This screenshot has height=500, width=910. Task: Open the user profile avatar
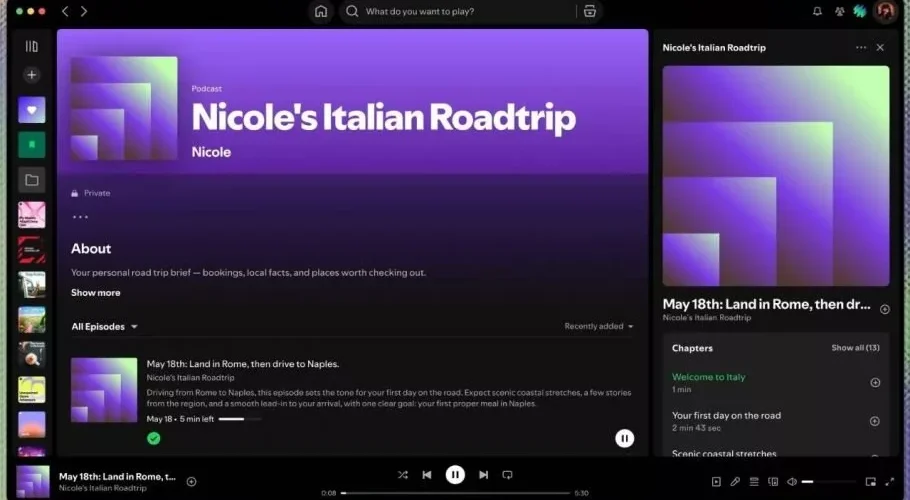885,11
